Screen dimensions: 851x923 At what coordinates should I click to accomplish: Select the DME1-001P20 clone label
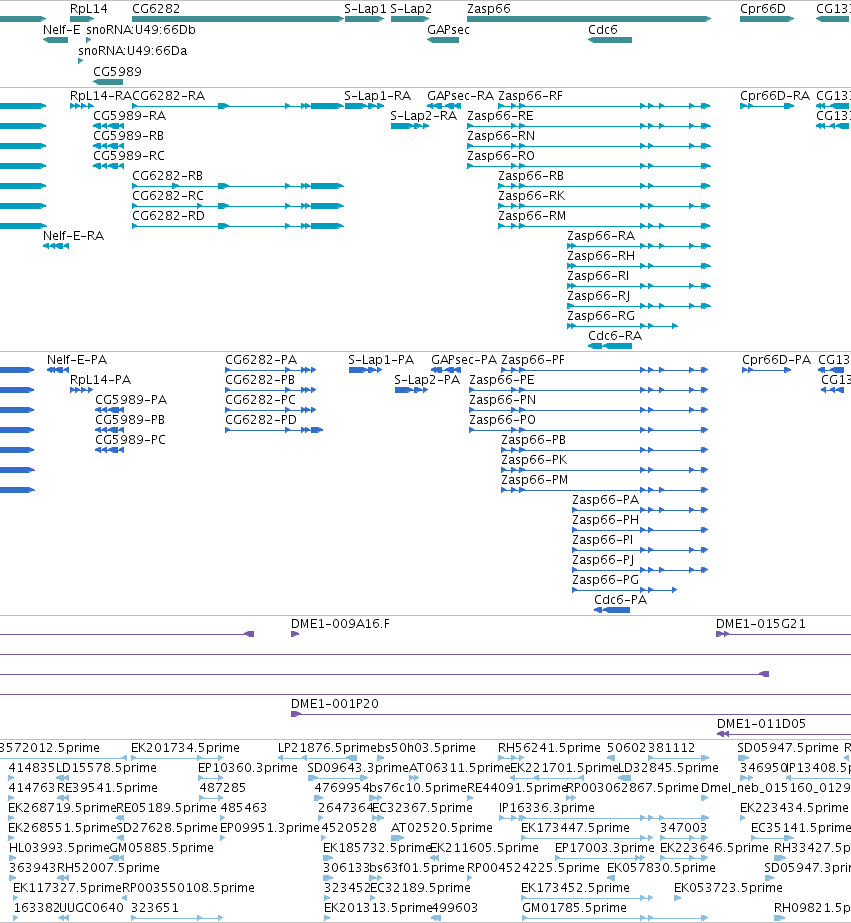click(x=335, y=704)
